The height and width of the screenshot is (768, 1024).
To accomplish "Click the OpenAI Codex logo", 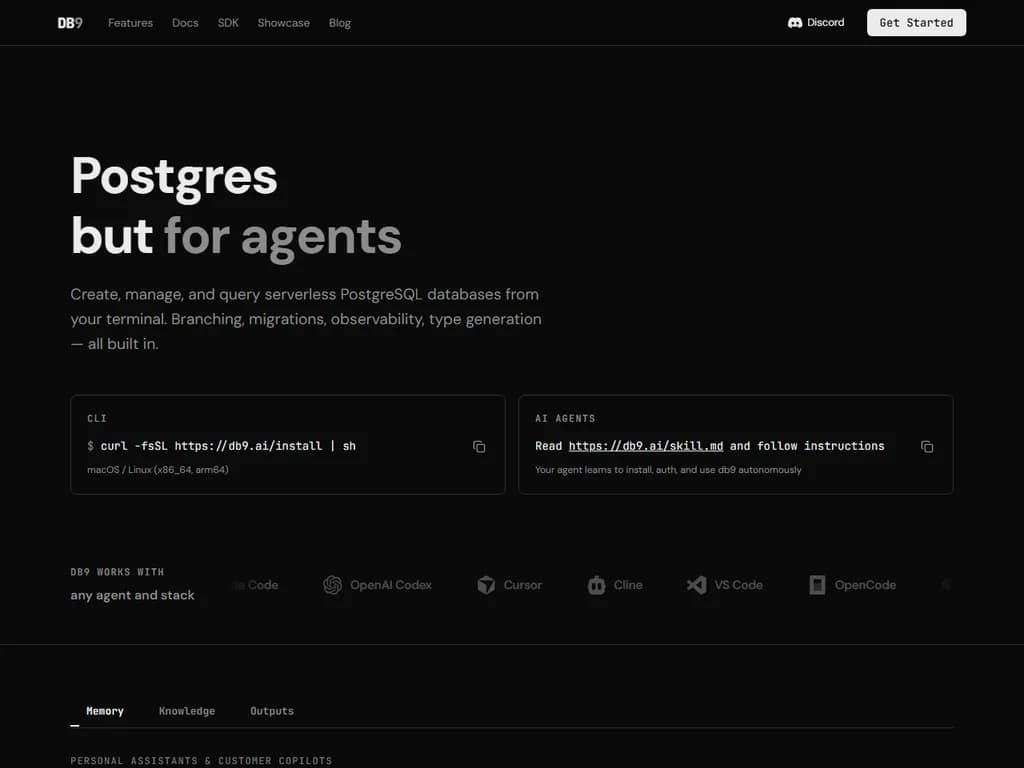I will coord(333,585).
